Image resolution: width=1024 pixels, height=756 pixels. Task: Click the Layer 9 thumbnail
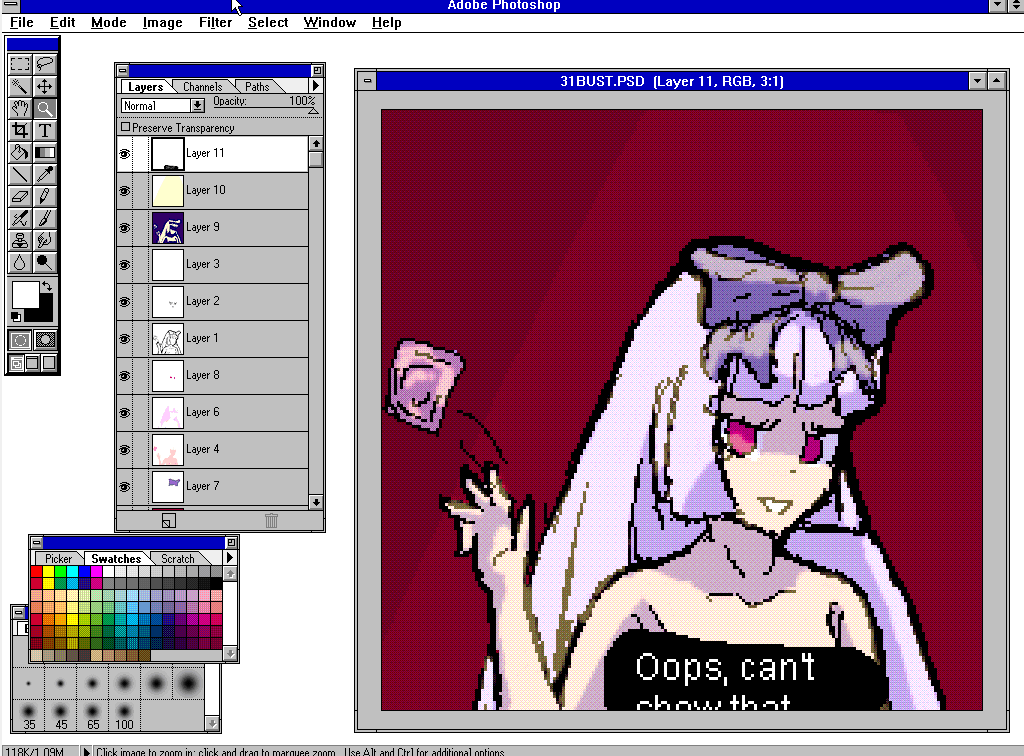coord(168,228)
